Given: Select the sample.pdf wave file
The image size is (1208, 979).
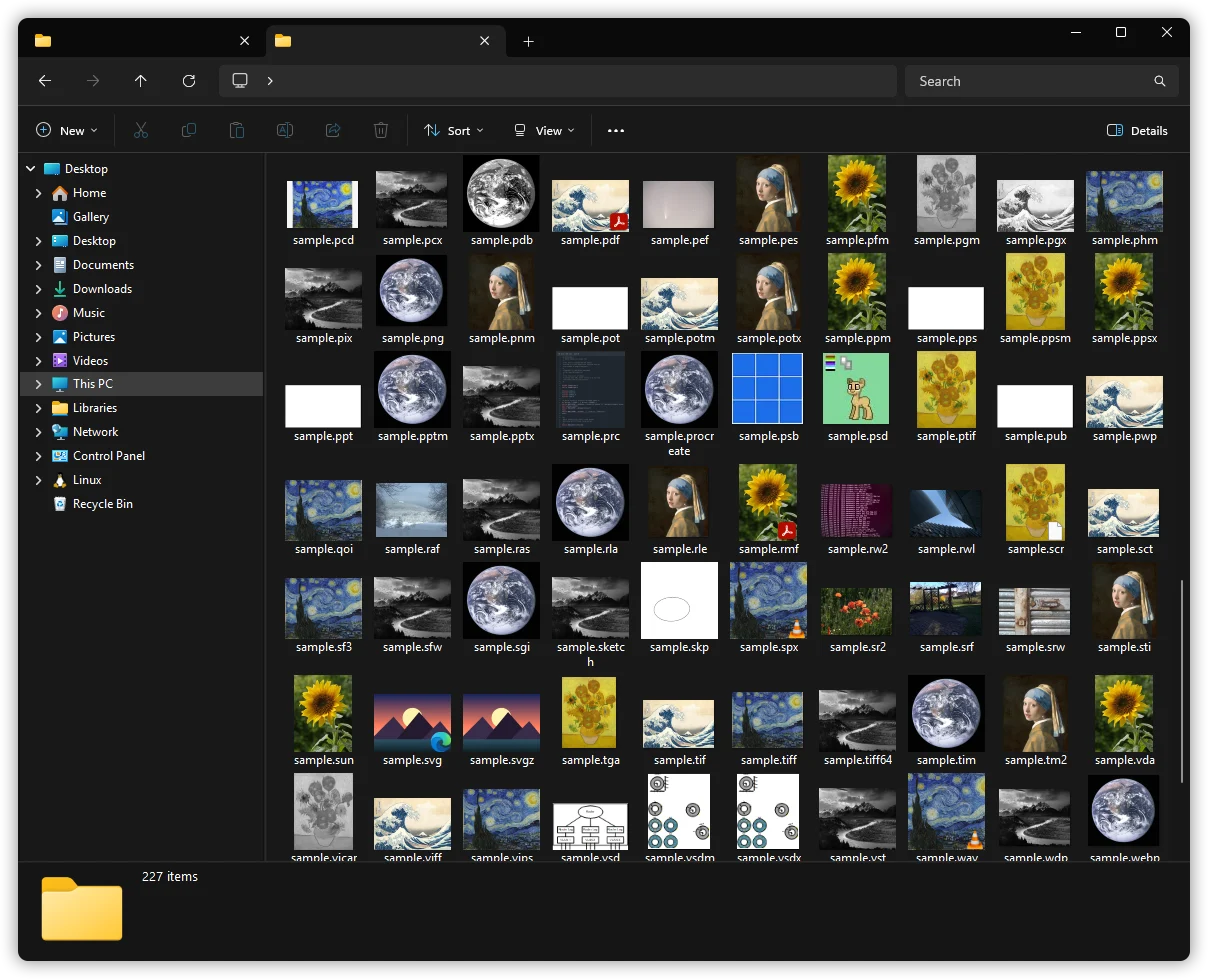Looking at the screenshot, I should tap(590, 205).
